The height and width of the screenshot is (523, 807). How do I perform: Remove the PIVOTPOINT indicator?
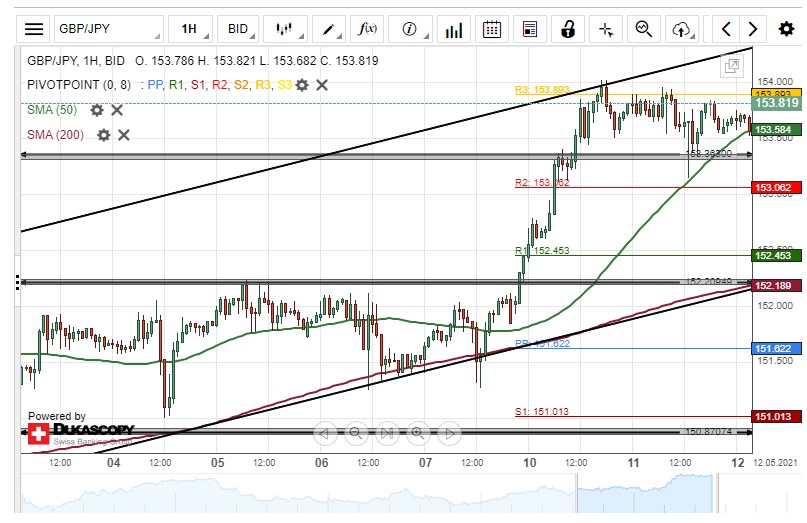322,85
